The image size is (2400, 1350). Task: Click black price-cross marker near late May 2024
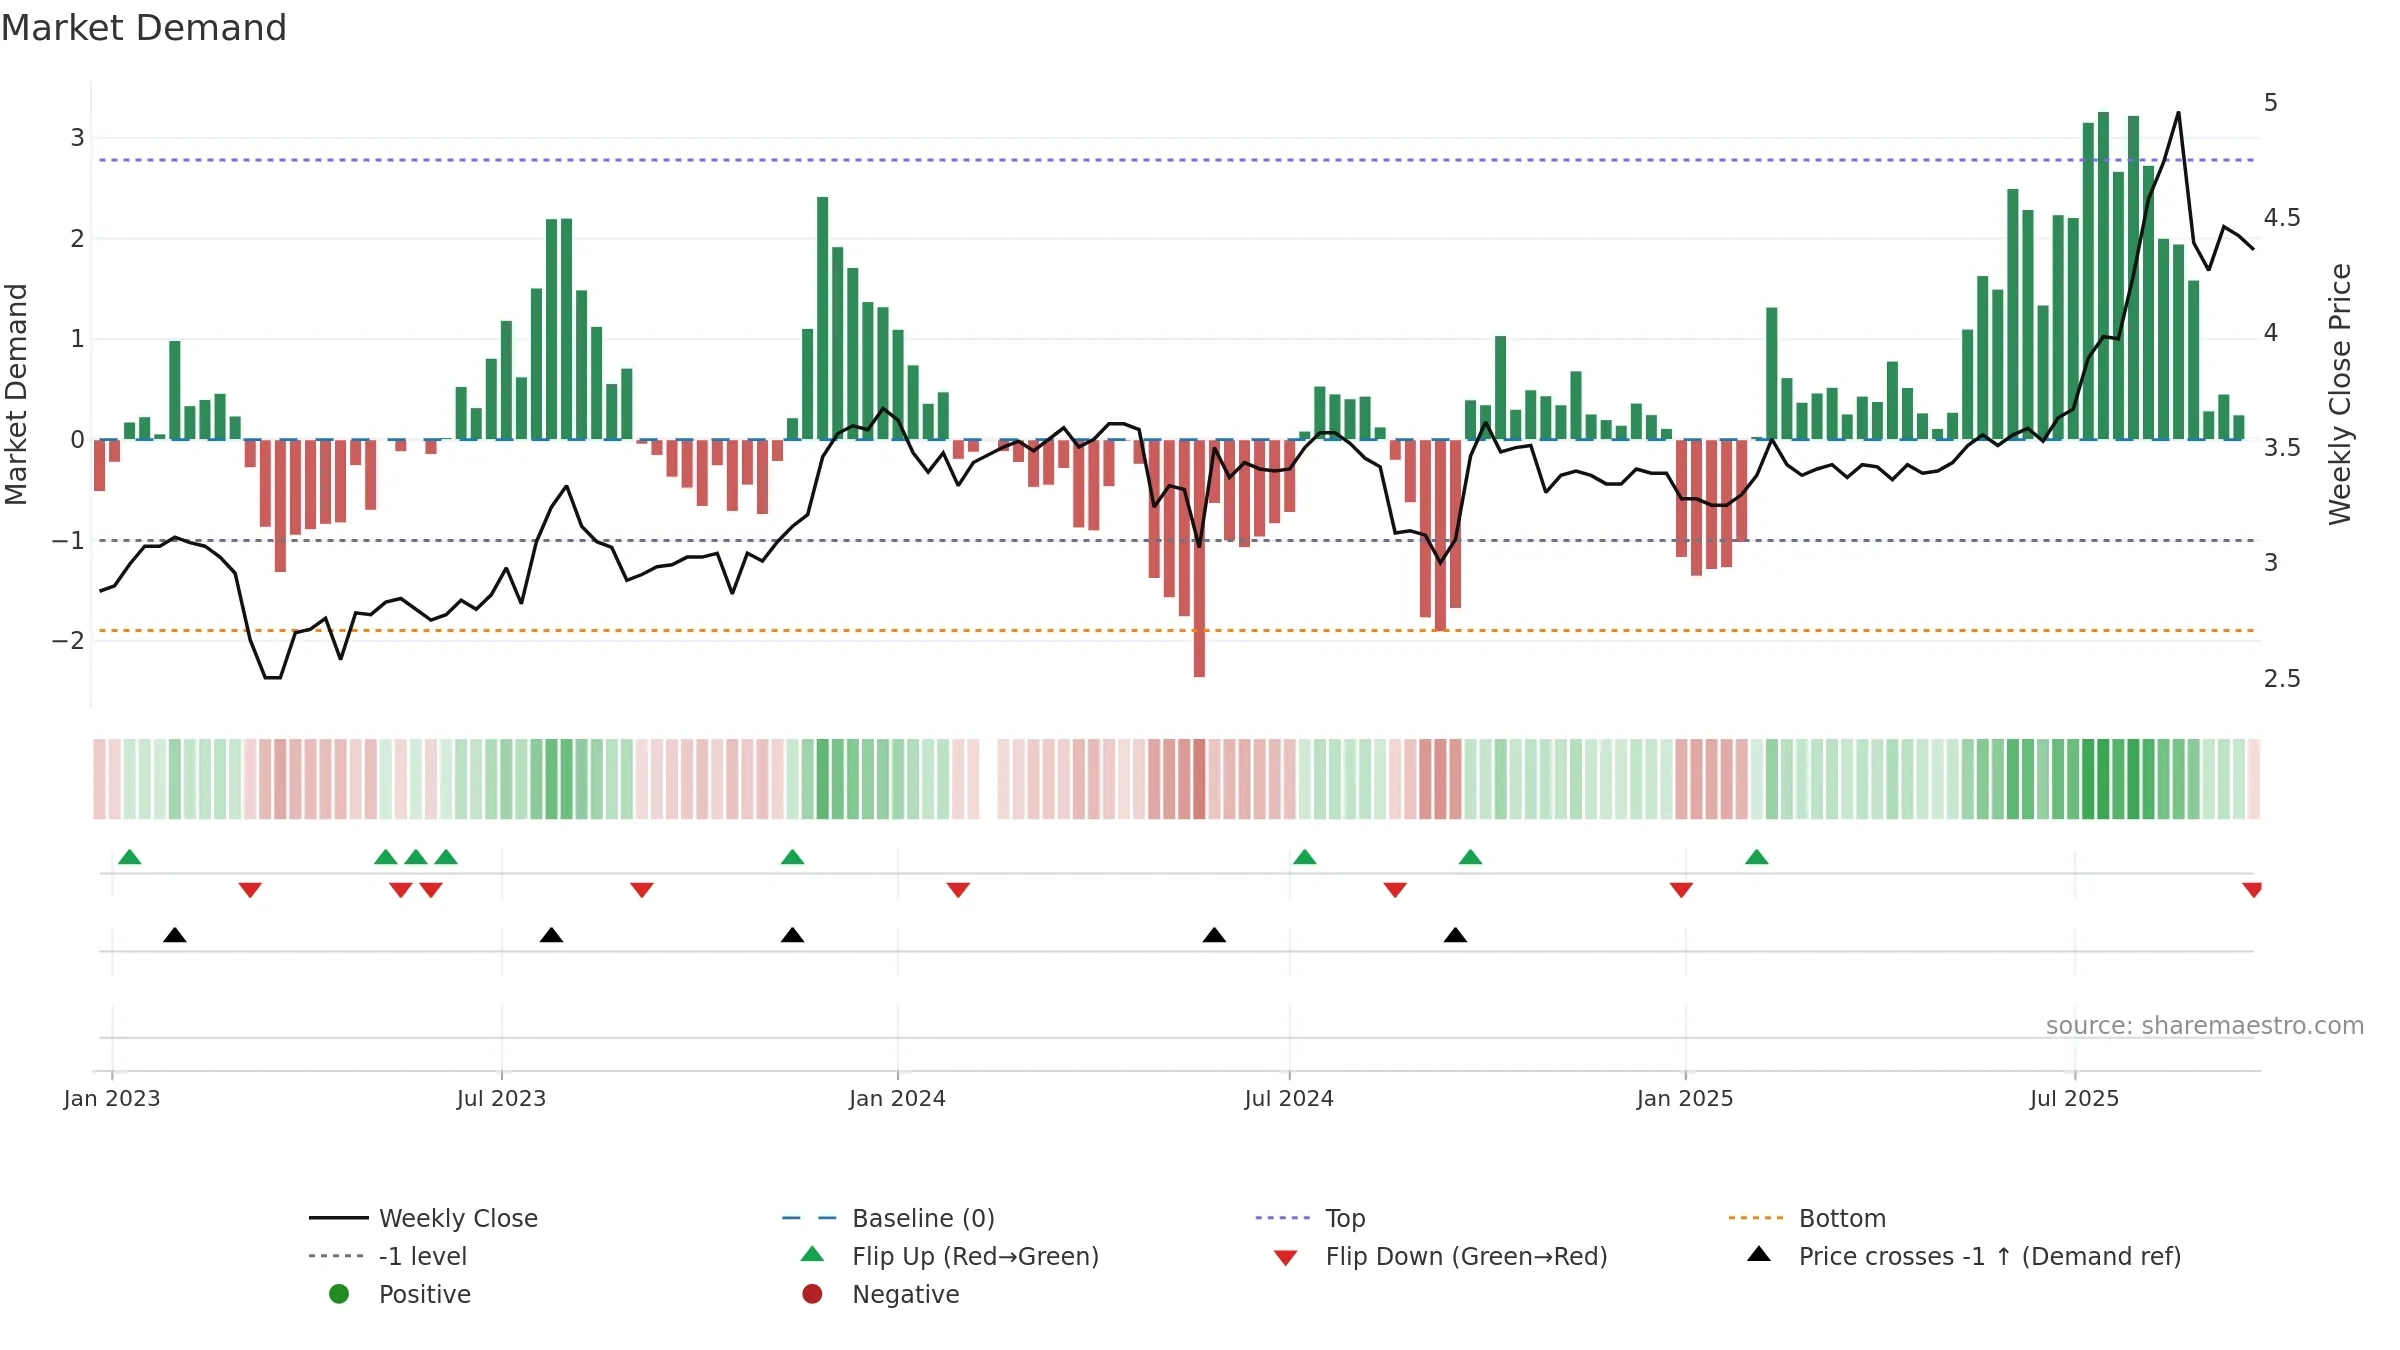(1214, 935)
